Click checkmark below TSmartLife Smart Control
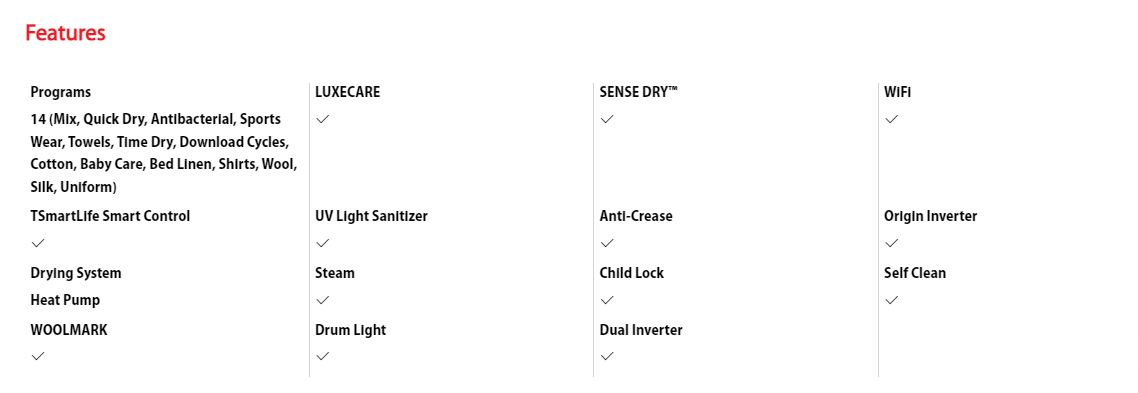The image size is (1138, 393). point(38,243)
